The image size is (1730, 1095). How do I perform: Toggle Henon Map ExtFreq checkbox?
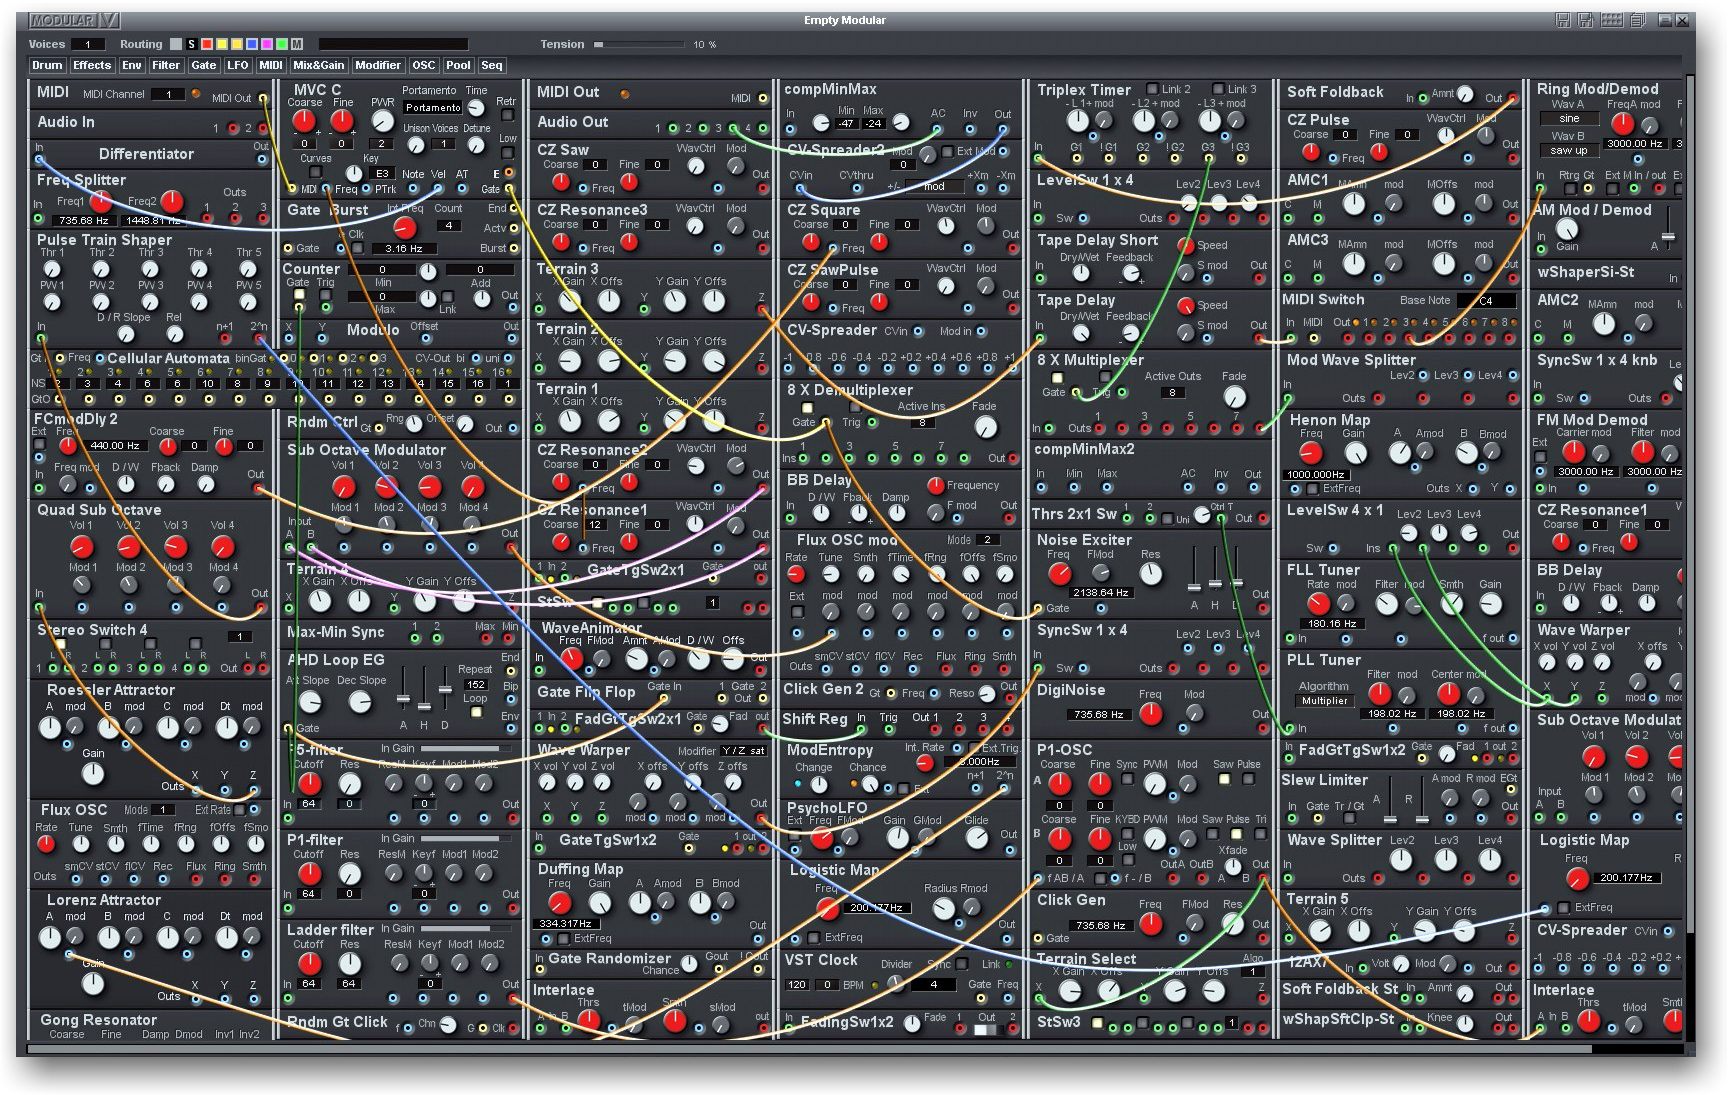[x=1312, y=489]
